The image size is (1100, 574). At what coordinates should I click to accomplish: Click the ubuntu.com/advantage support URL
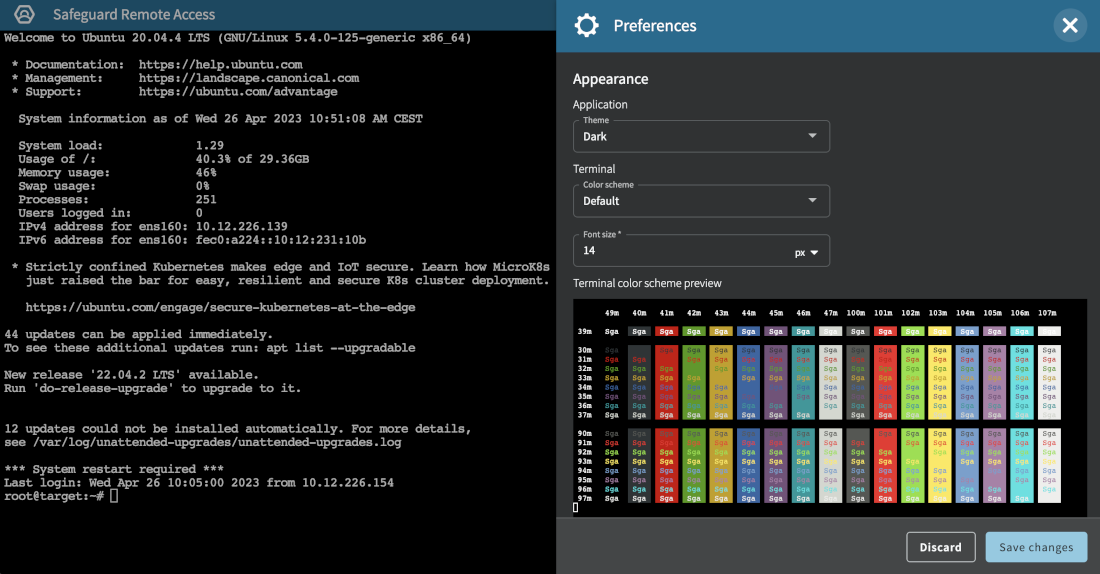[x=238, y=91]
